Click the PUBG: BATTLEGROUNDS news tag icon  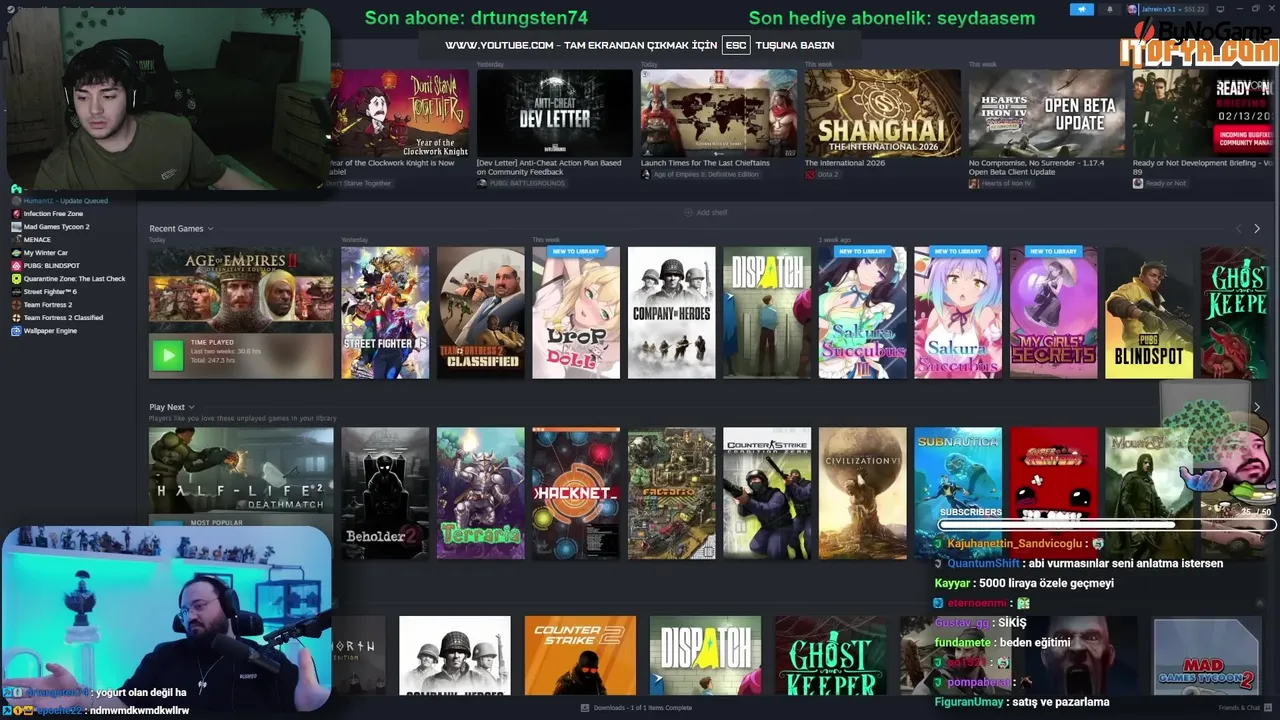click(482, 184)
